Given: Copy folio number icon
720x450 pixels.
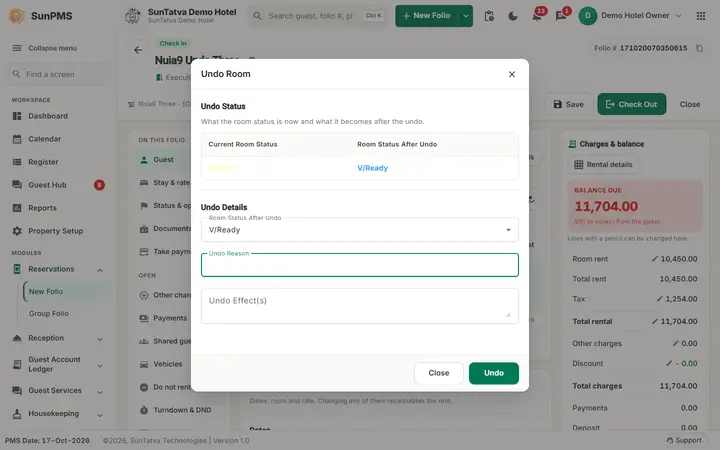Looking at the screenshot, I should (699, 48).
